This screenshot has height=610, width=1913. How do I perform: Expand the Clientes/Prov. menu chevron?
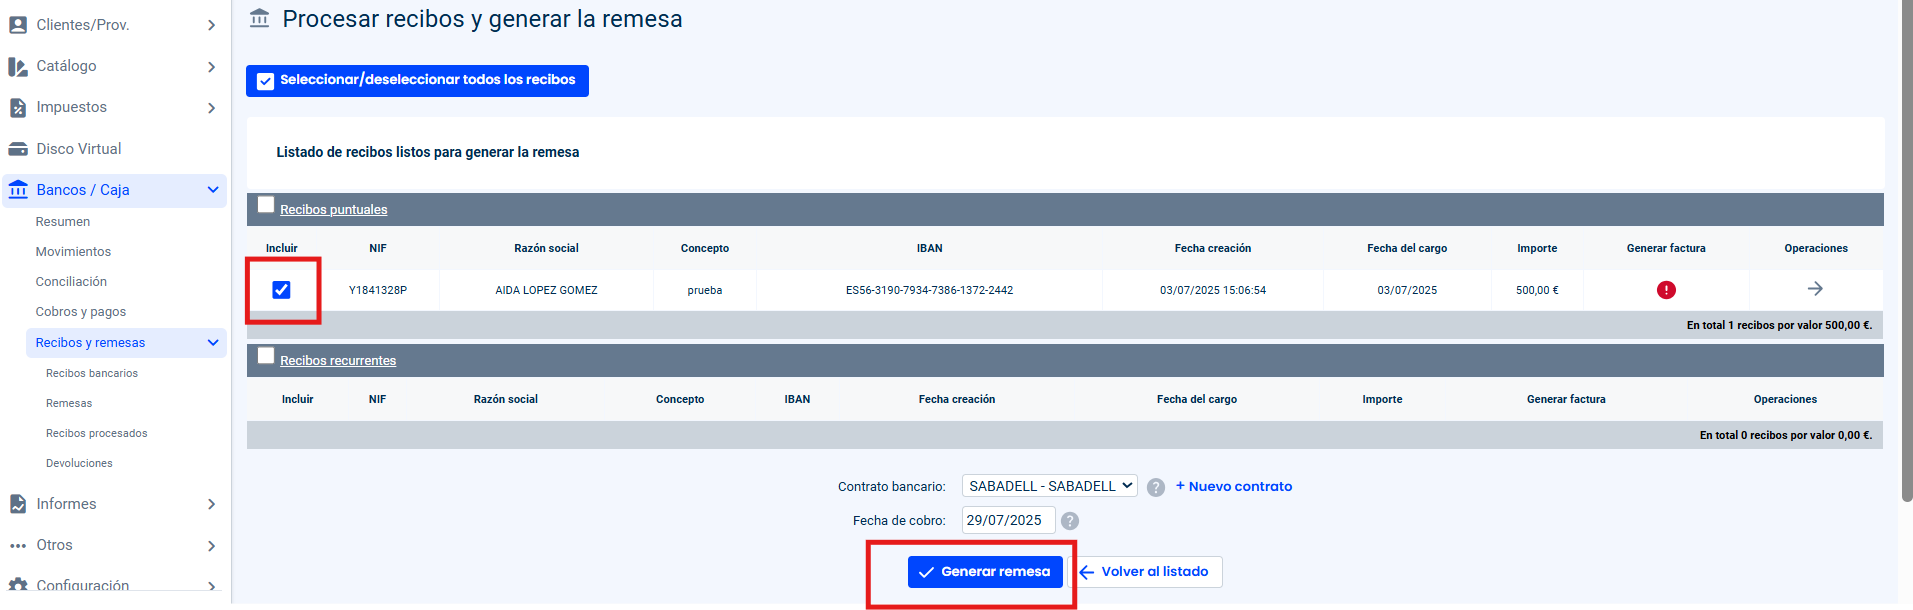point(211,25)
